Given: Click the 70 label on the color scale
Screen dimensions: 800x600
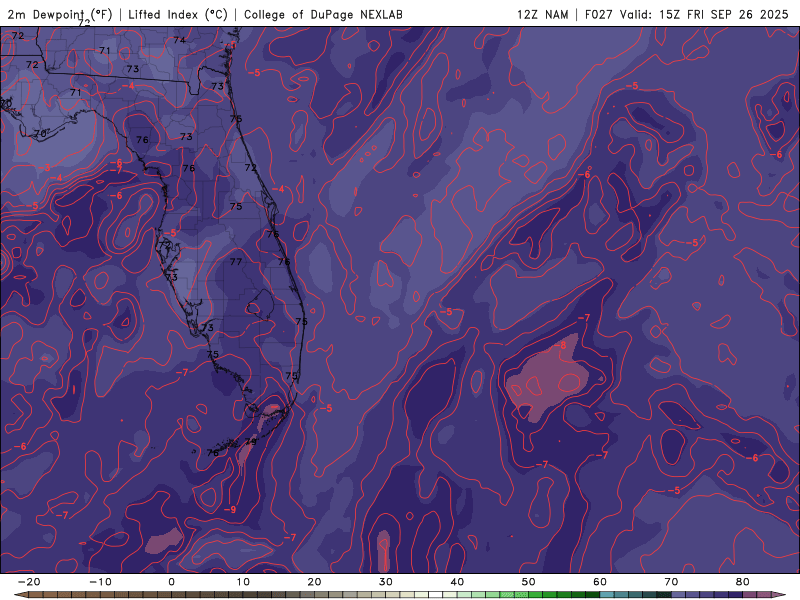Looking at the screenshot, I should 671,582.
